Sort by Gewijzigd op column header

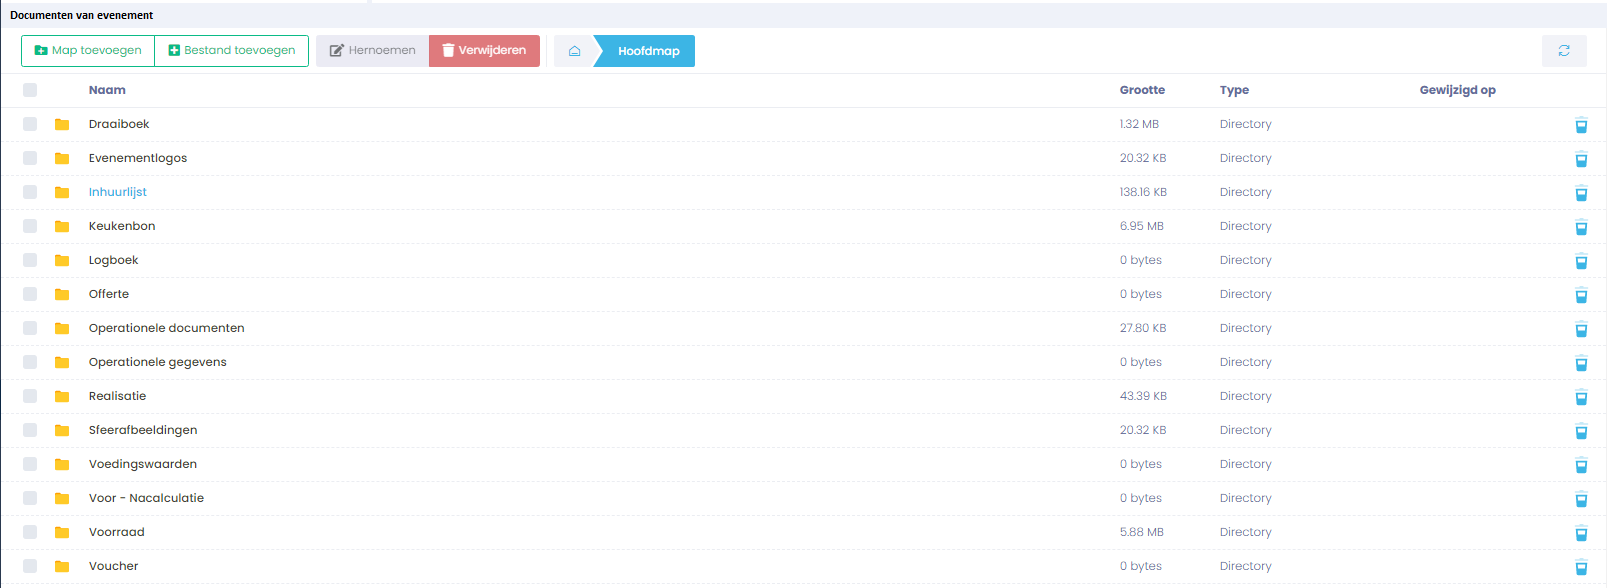tap(1458, 90)
